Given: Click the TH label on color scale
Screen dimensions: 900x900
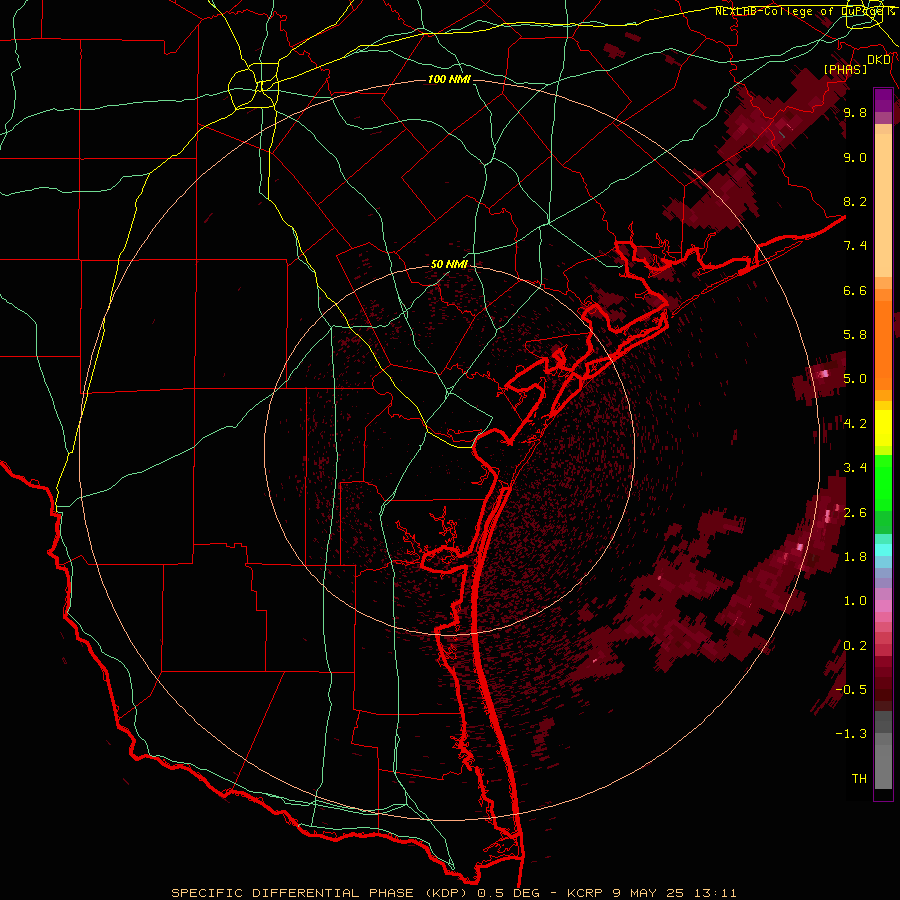Looking at the screenshot, I should [x=859, y=779].
